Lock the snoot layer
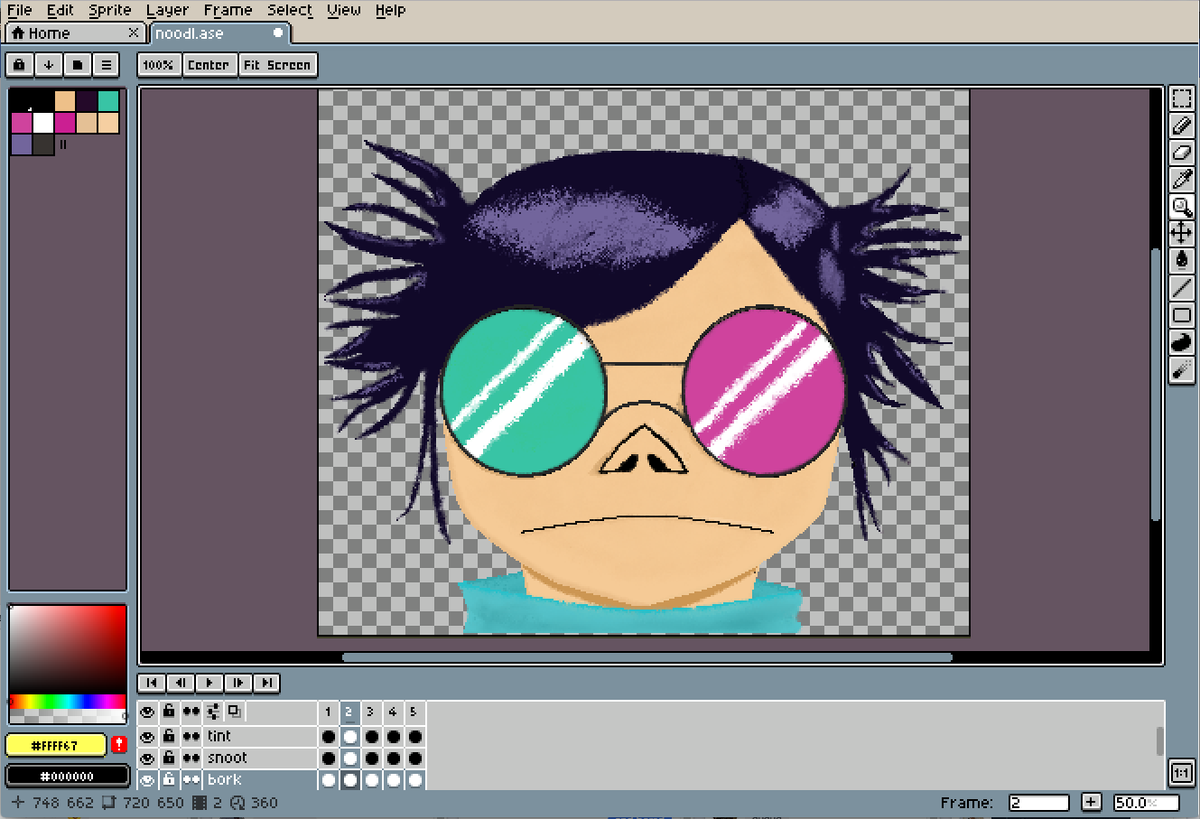1200x819 pixels. point(169,758)
